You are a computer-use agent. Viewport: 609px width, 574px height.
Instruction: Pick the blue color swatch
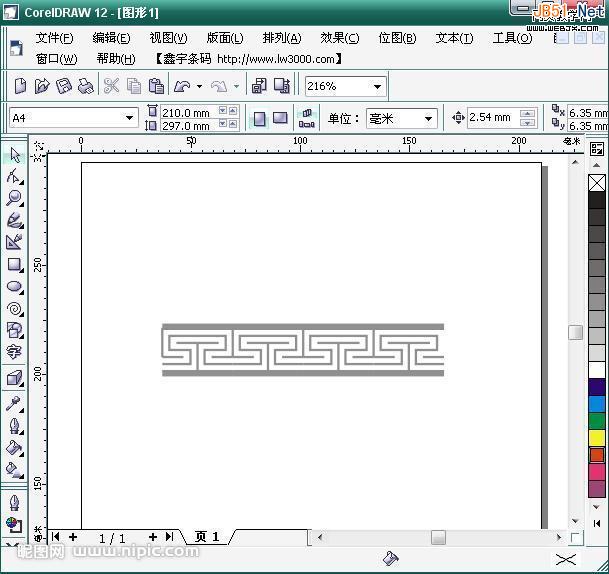[597, 404]
